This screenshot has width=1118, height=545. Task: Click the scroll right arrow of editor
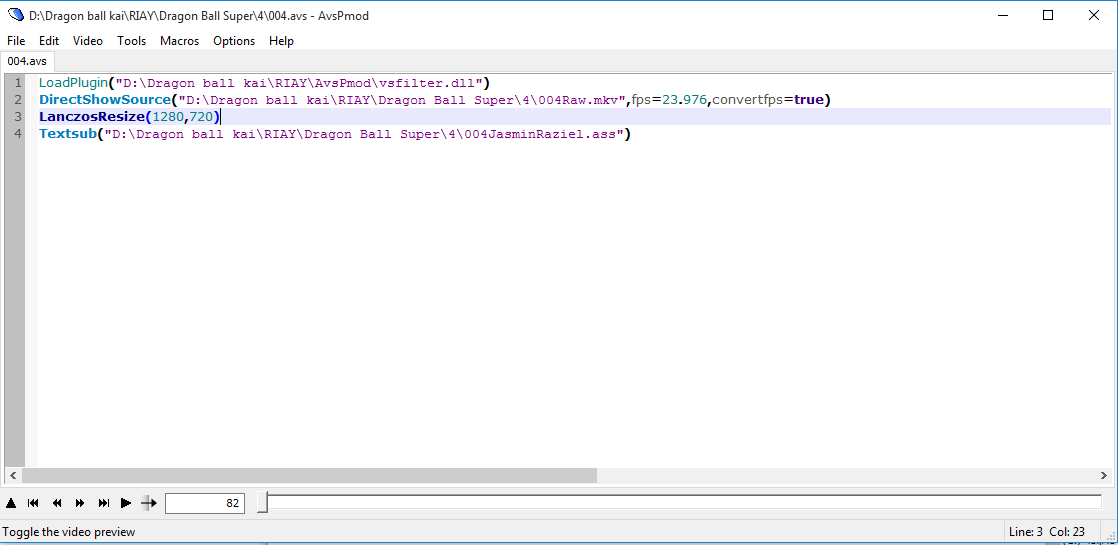click(1104, 475)
